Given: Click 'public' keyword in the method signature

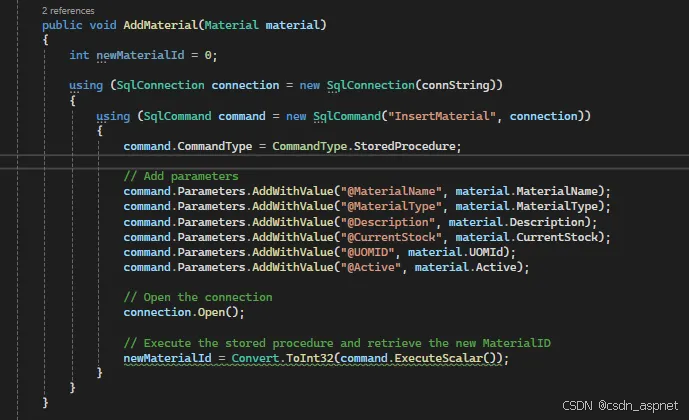Looking at the screenshot, I should (62, 25).
